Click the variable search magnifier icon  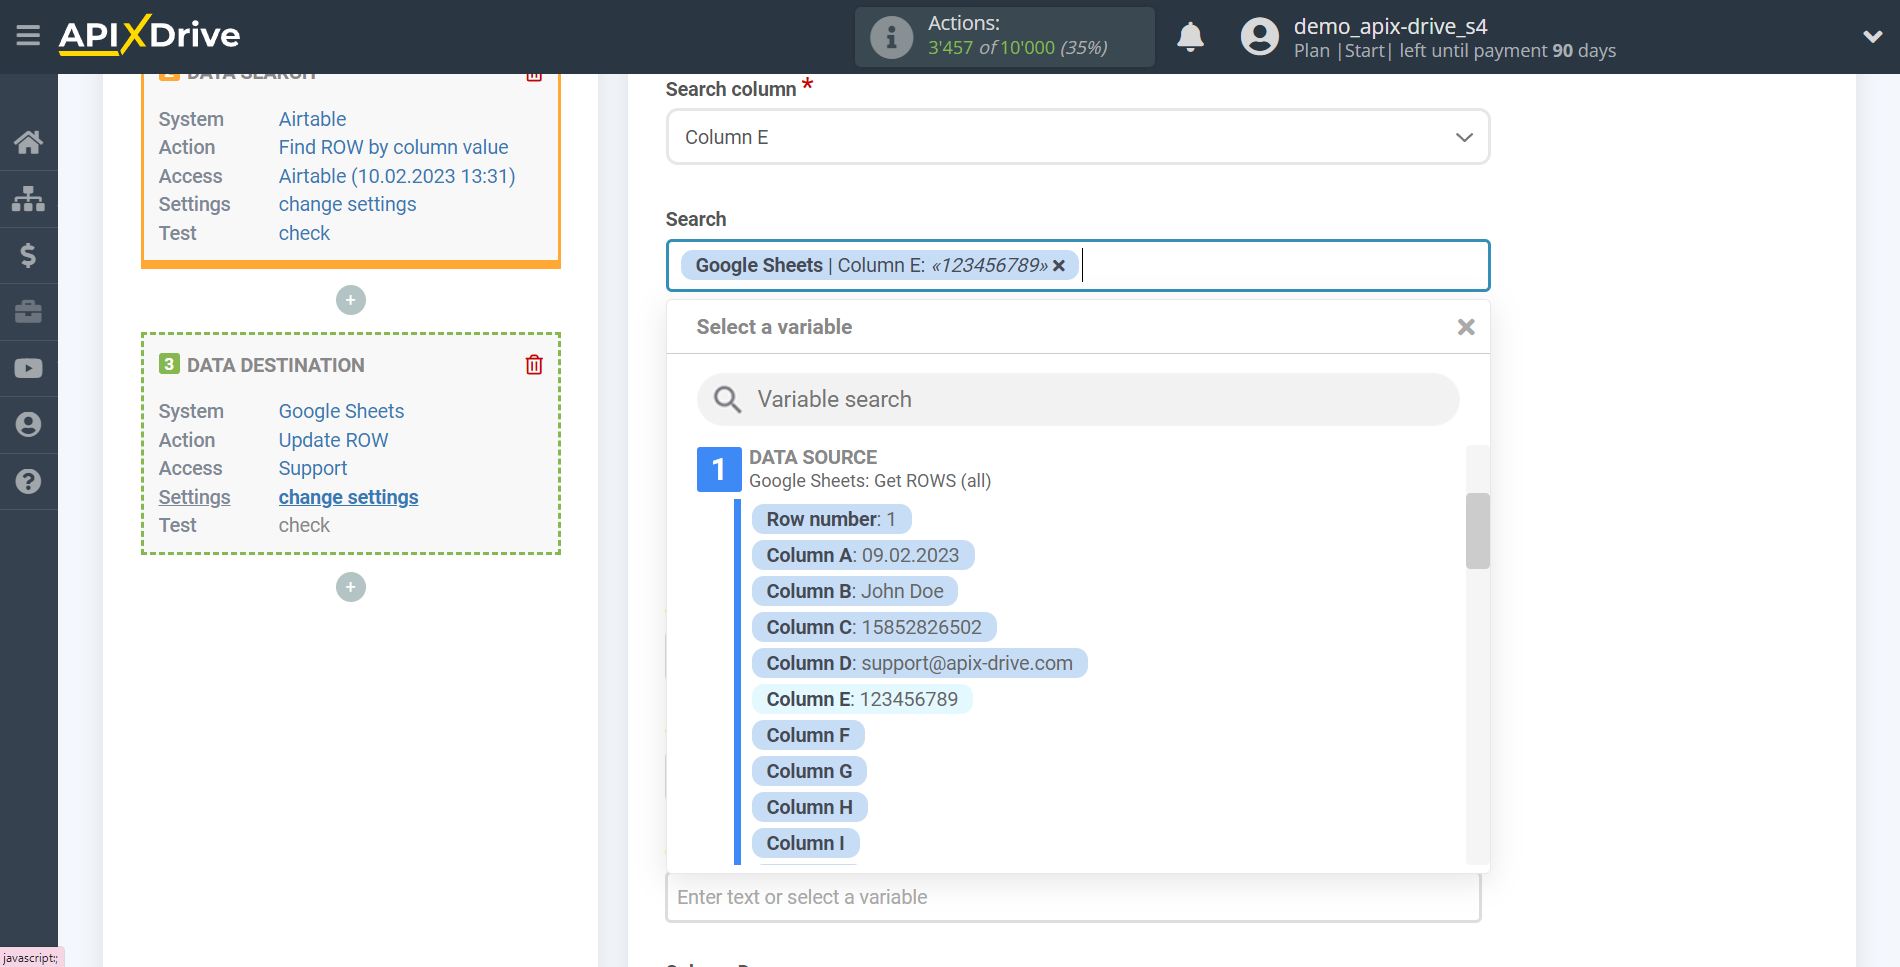pyautogui.click(x=727, y=400)
